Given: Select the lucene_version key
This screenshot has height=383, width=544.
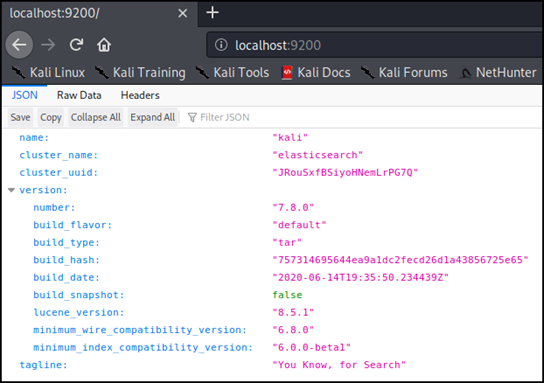Looking at the screenshot, I should click(x=79, y=312).
